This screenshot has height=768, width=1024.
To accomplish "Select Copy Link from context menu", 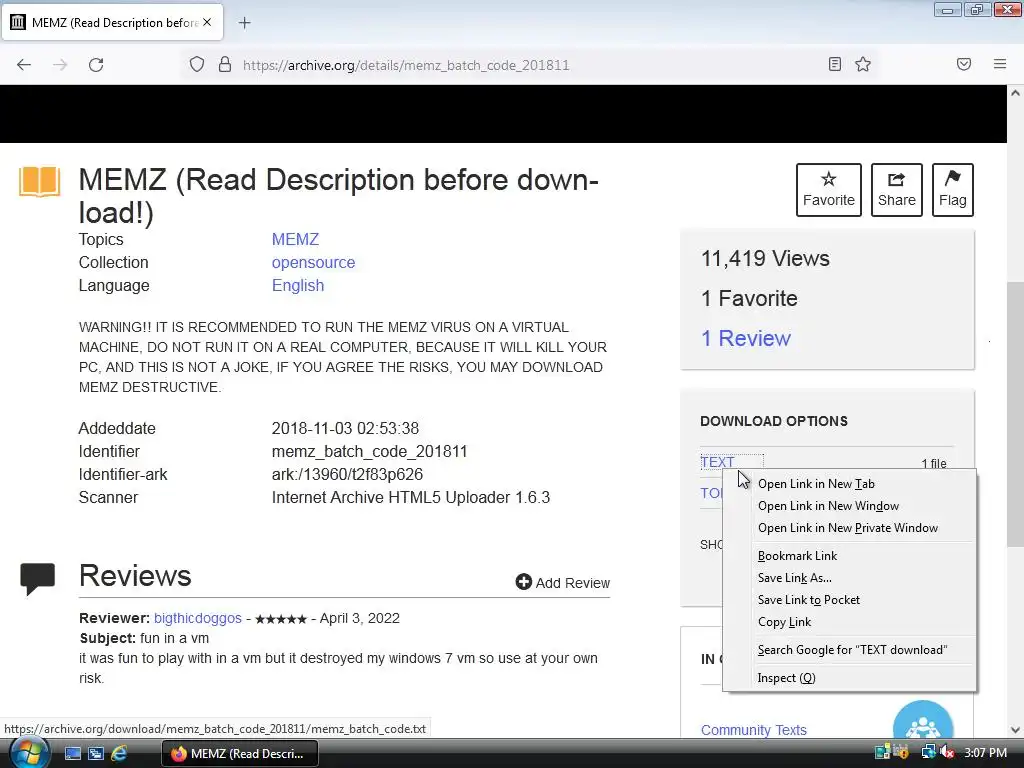I will point(849,622).
